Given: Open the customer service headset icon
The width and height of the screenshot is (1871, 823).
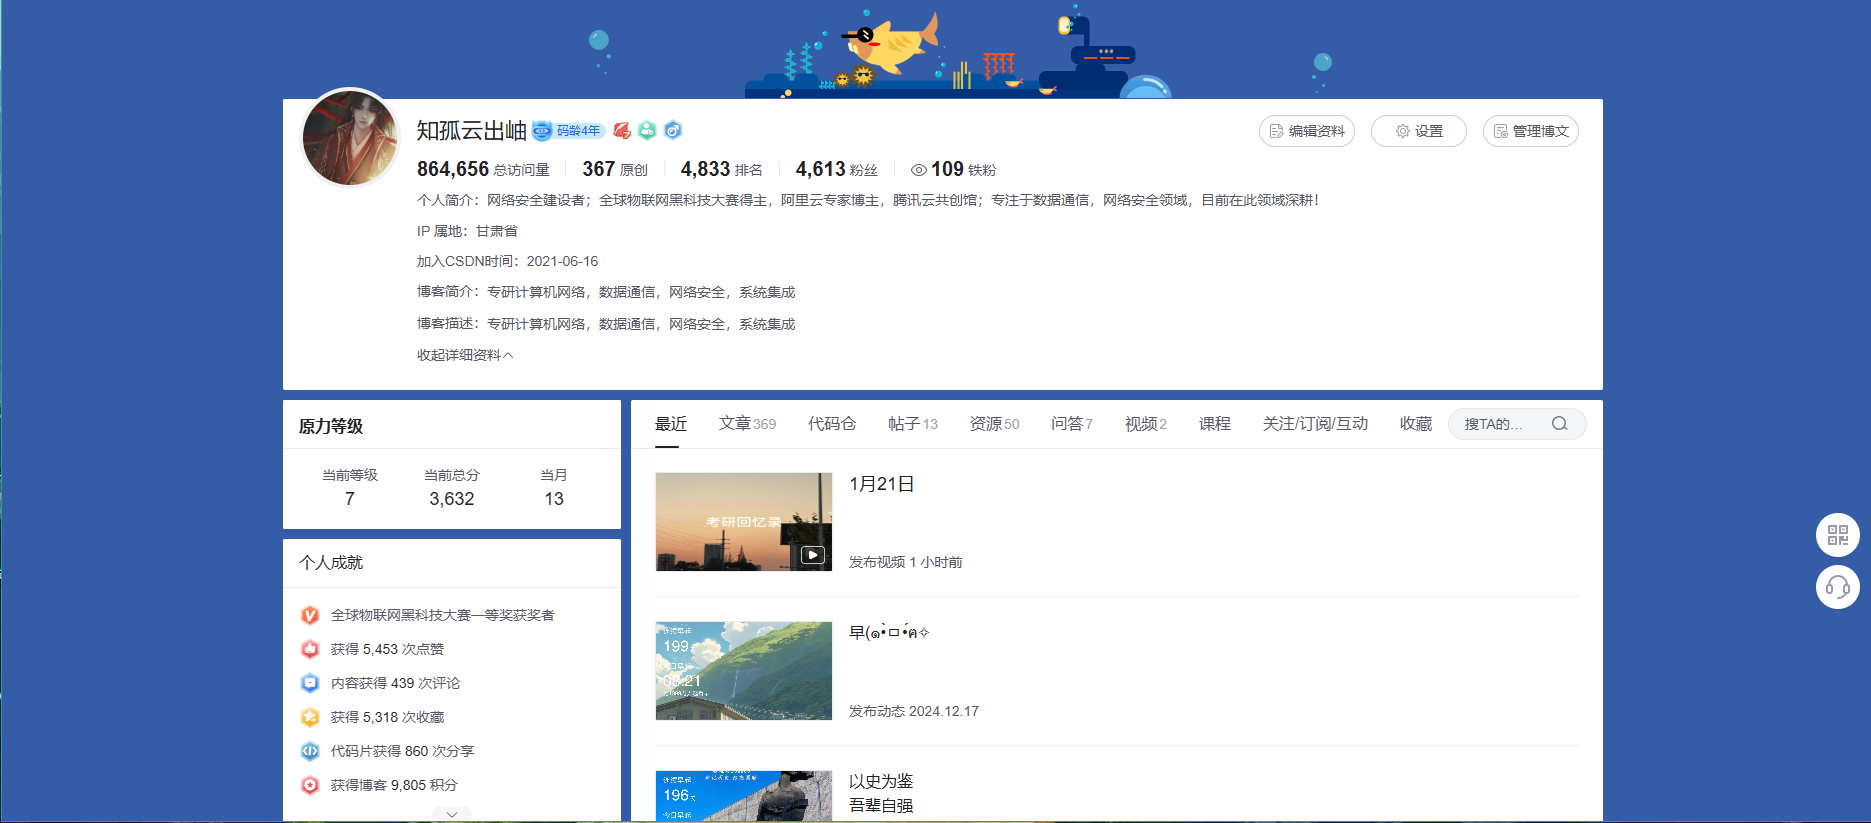Looking at the screenshot, I should pyautogui.click(x=1838, y=587).
